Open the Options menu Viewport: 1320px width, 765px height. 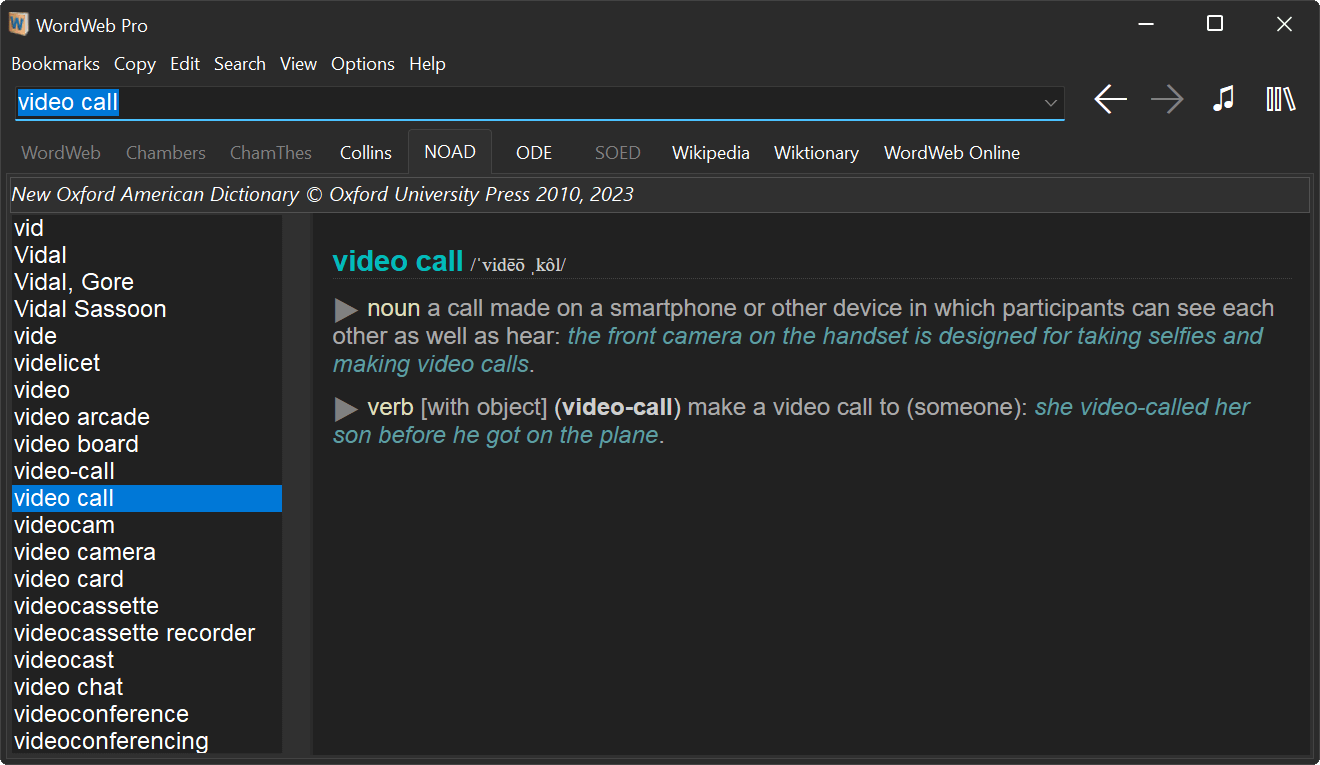pyautogui.click(x=362, y=63)
